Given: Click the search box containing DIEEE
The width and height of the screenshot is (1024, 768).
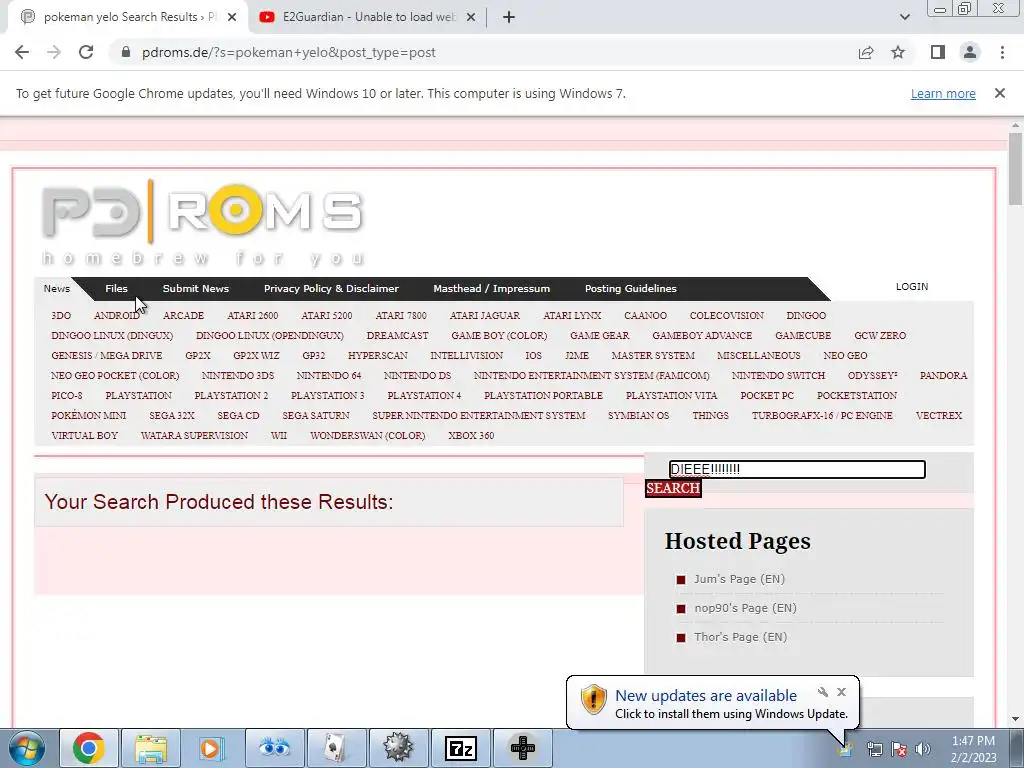Looking at the screenshot, I should [x=797, y=469].
